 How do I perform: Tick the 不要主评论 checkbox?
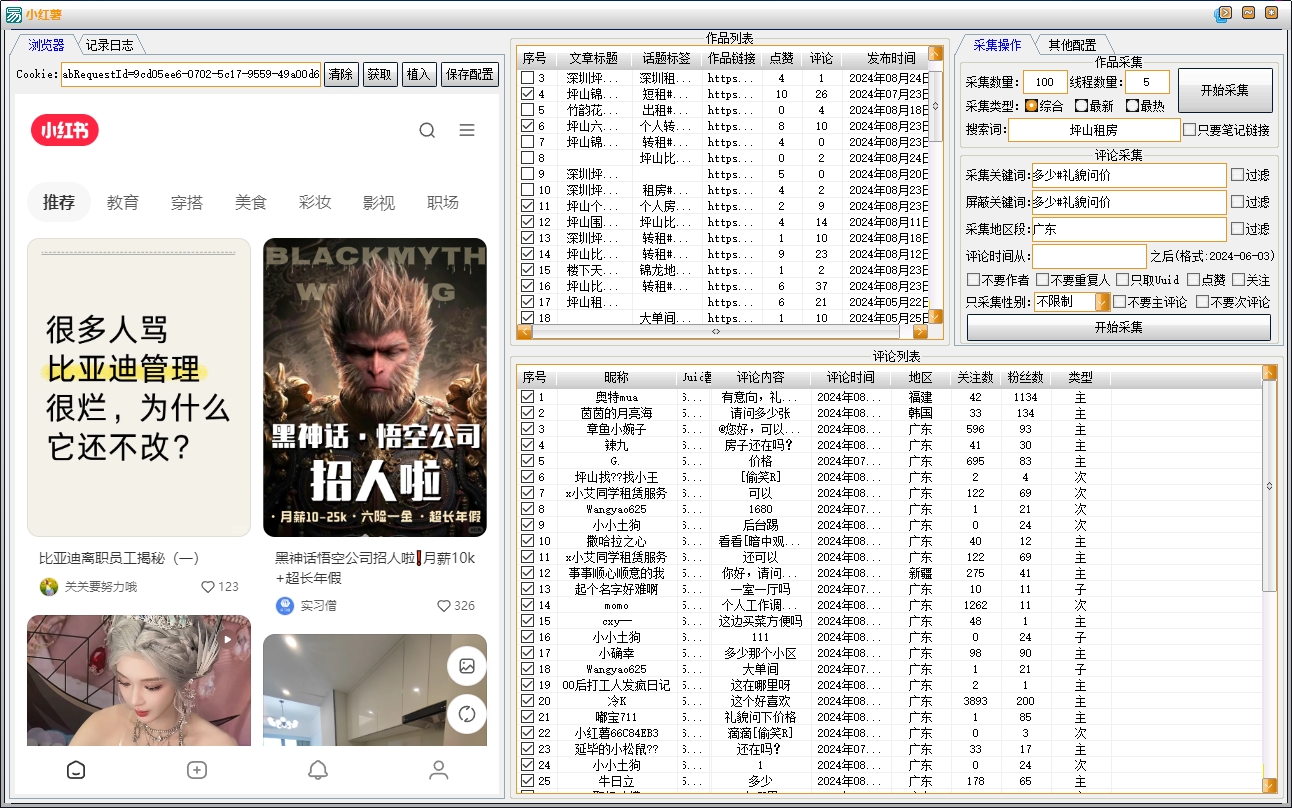[x=1119, y=302]
